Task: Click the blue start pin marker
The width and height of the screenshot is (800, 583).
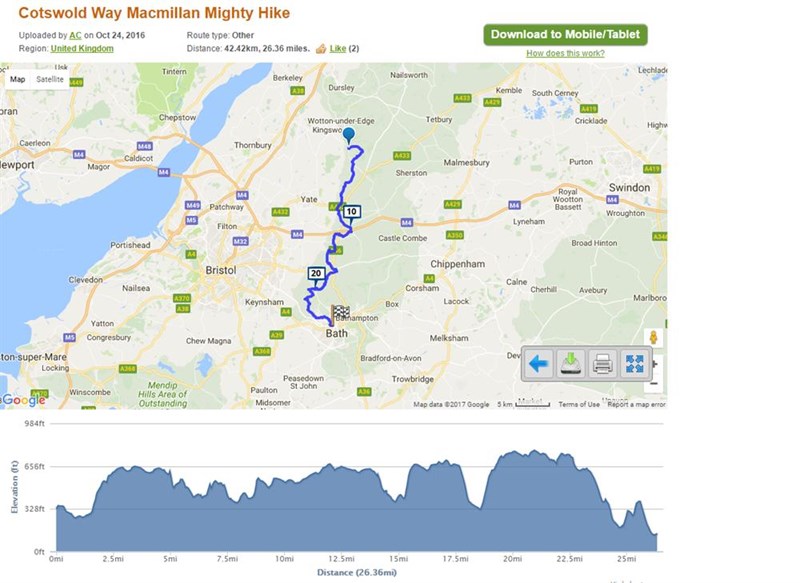Action: tap(348, 136)
